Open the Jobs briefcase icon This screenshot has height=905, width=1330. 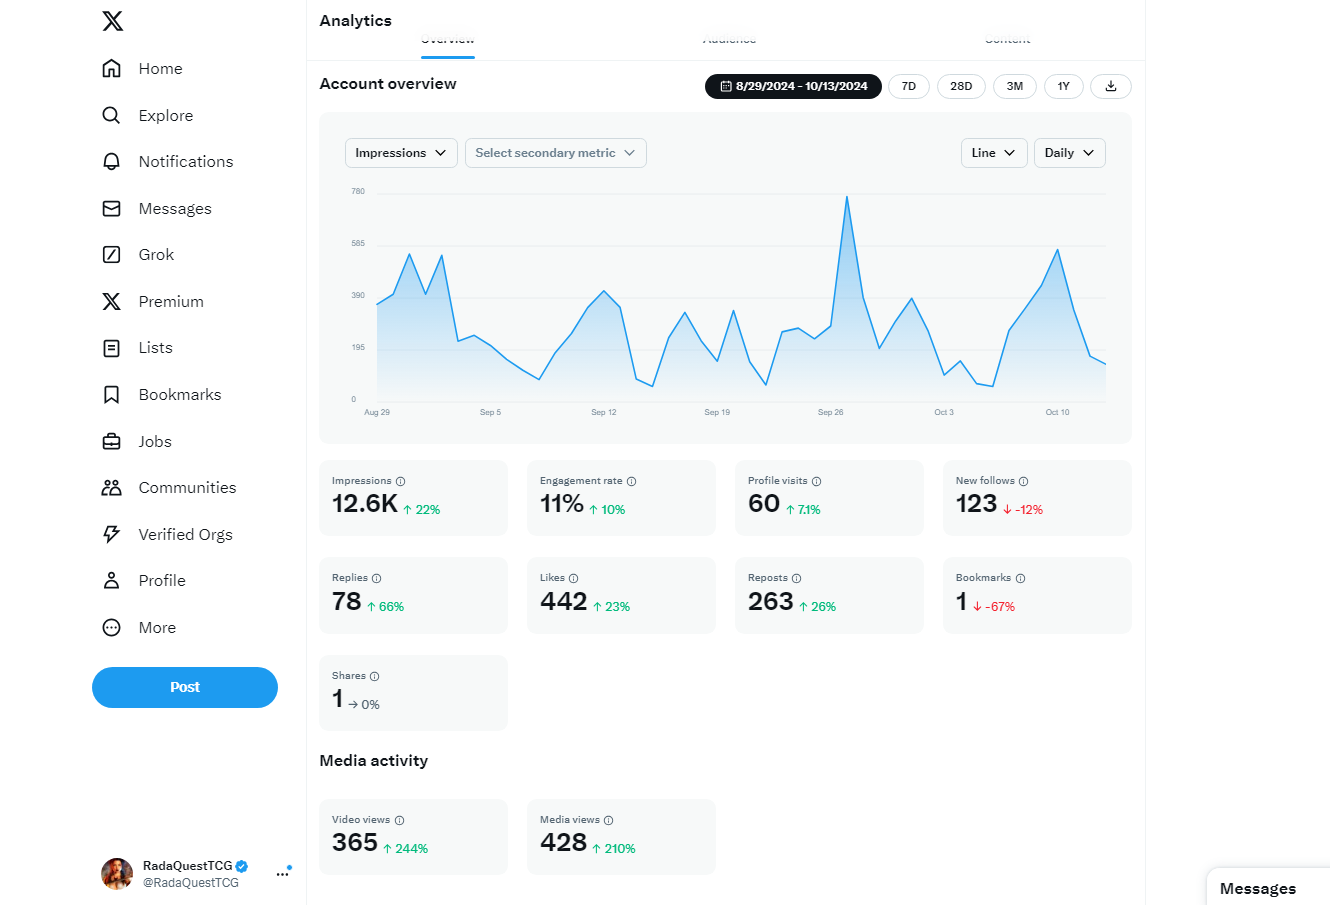(x=112, y=441)
